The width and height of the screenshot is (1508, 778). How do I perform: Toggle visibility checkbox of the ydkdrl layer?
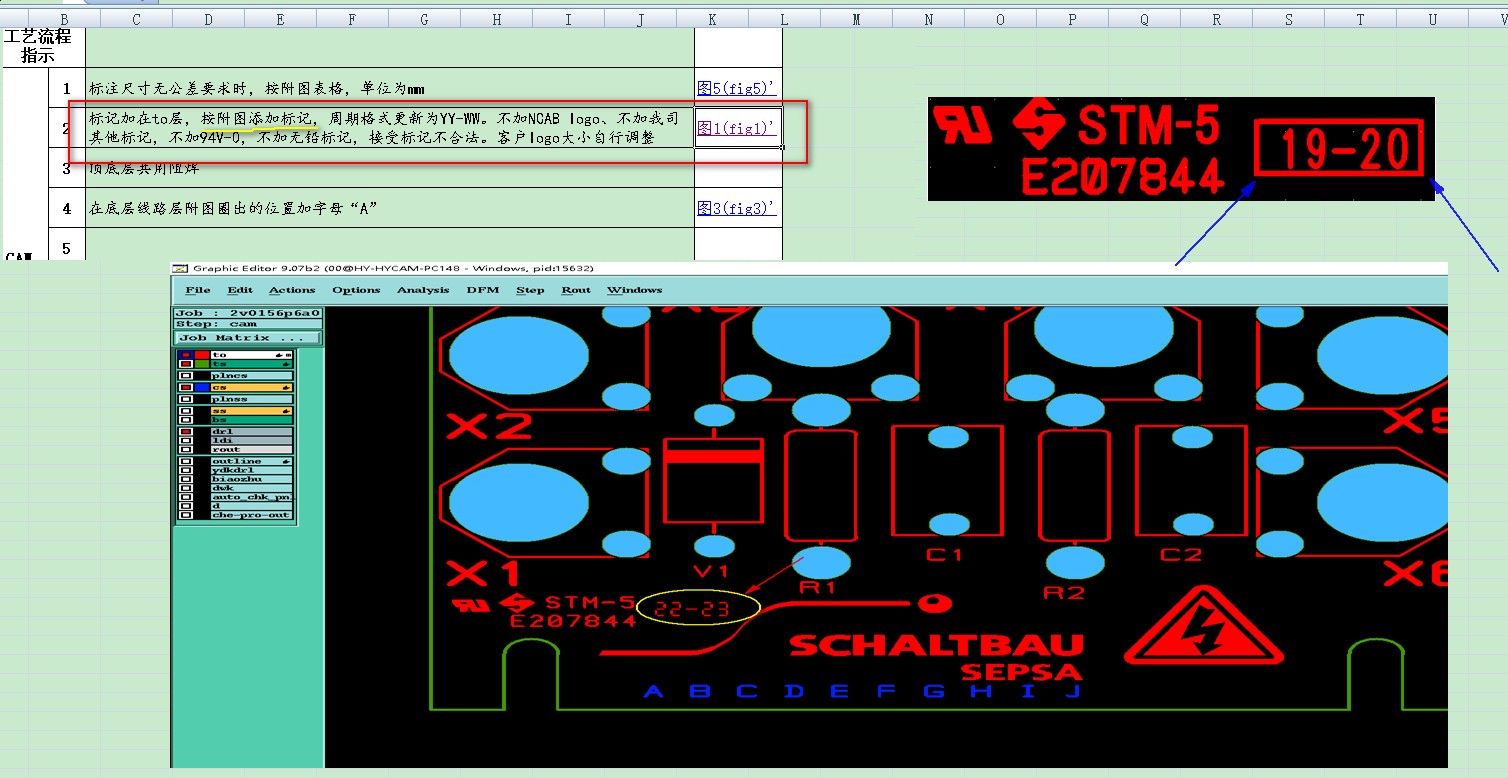(x=186, y=470)
